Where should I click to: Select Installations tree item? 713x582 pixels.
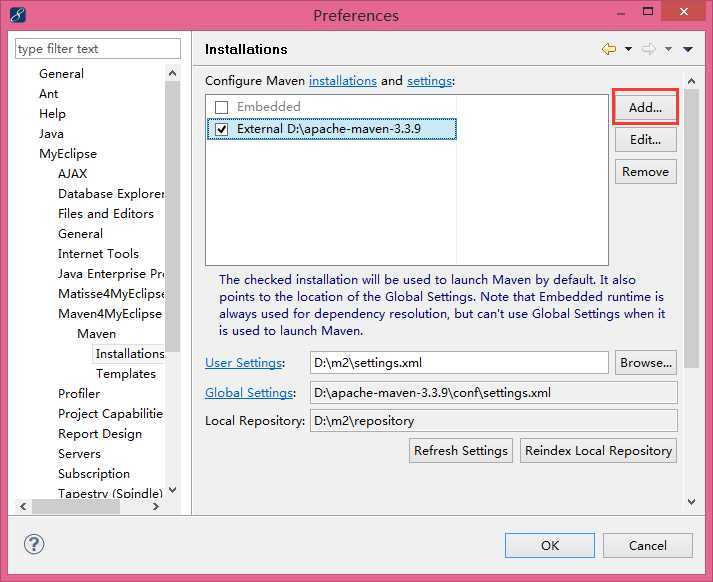click(130, 354)
